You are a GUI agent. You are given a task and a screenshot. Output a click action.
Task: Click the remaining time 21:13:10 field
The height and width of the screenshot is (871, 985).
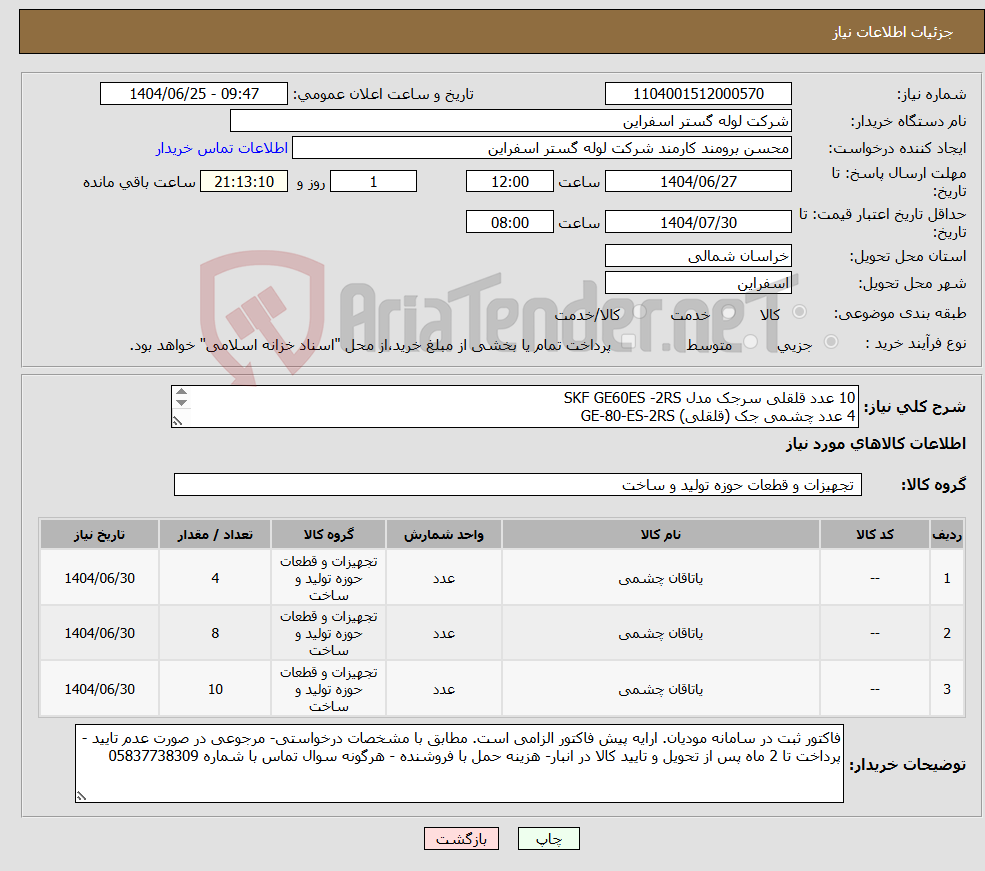click(x=244, y=181)
